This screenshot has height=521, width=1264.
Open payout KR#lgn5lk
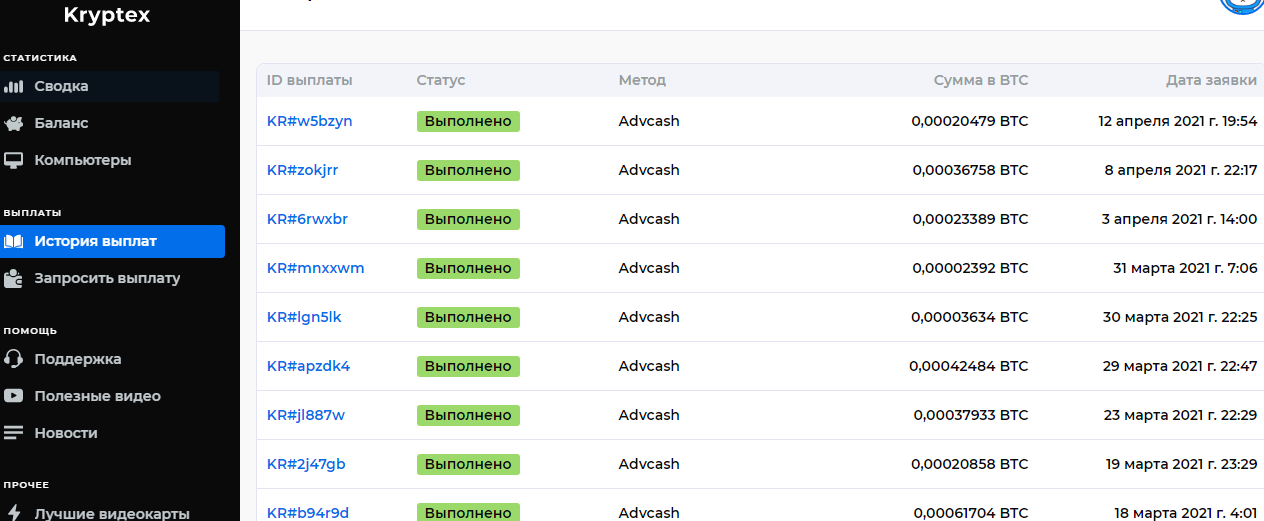tap(304, 317)
